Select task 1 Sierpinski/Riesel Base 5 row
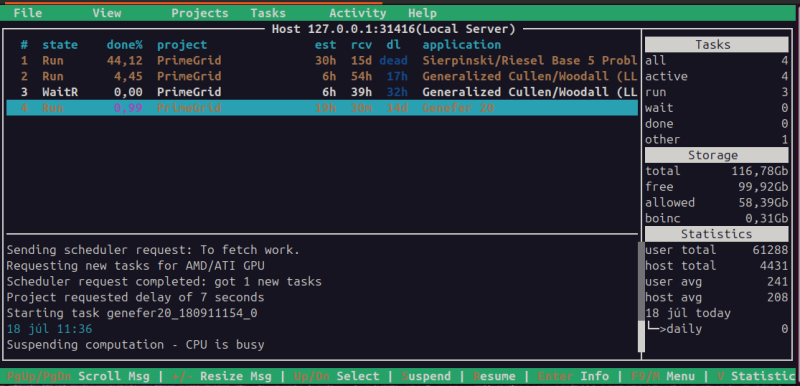The width and height of the screenshot is (800, 386). tap(322, 61)
